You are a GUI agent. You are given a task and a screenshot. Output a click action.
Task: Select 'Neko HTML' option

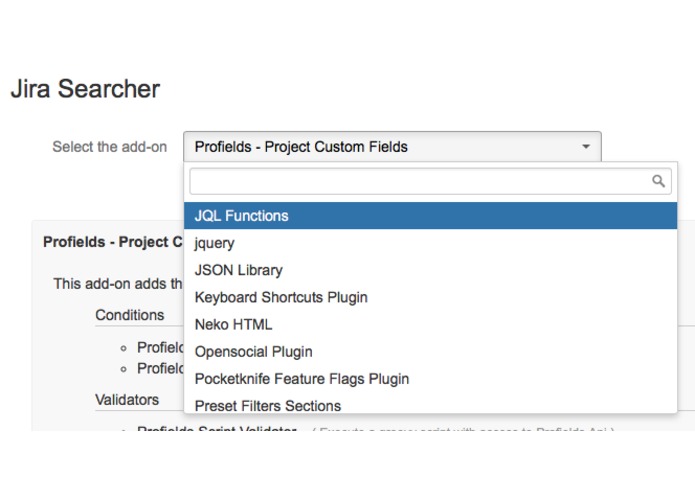pos(430,324)
